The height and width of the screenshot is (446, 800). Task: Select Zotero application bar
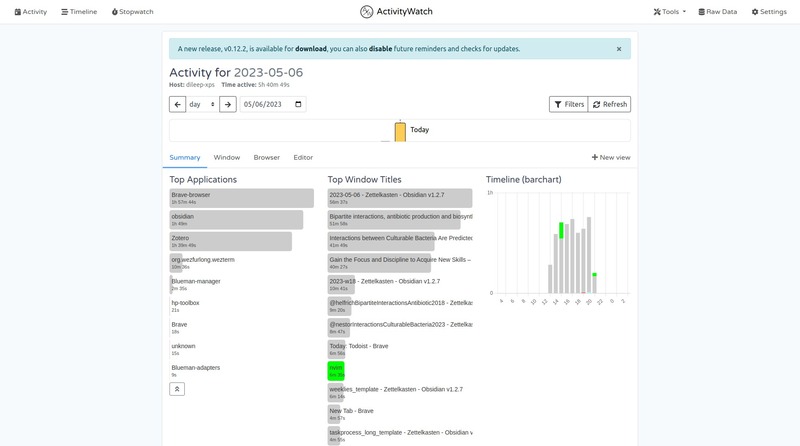pos(231,241)
